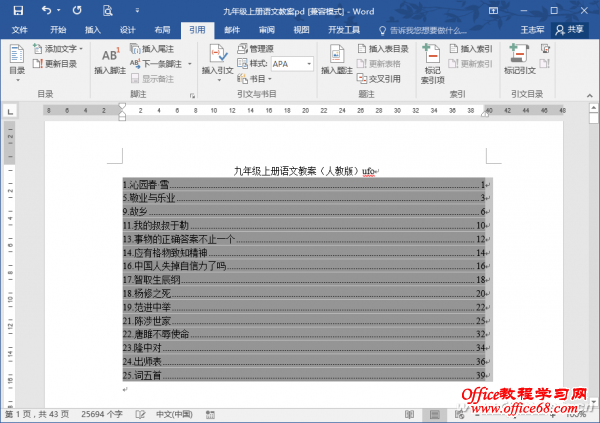Click the 共享 share button

point(570,30)
